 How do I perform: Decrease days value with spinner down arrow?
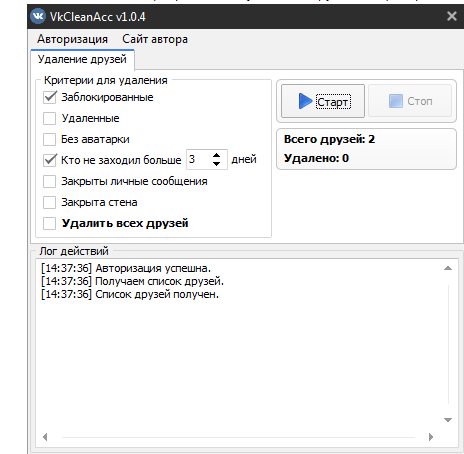[216, 164]
